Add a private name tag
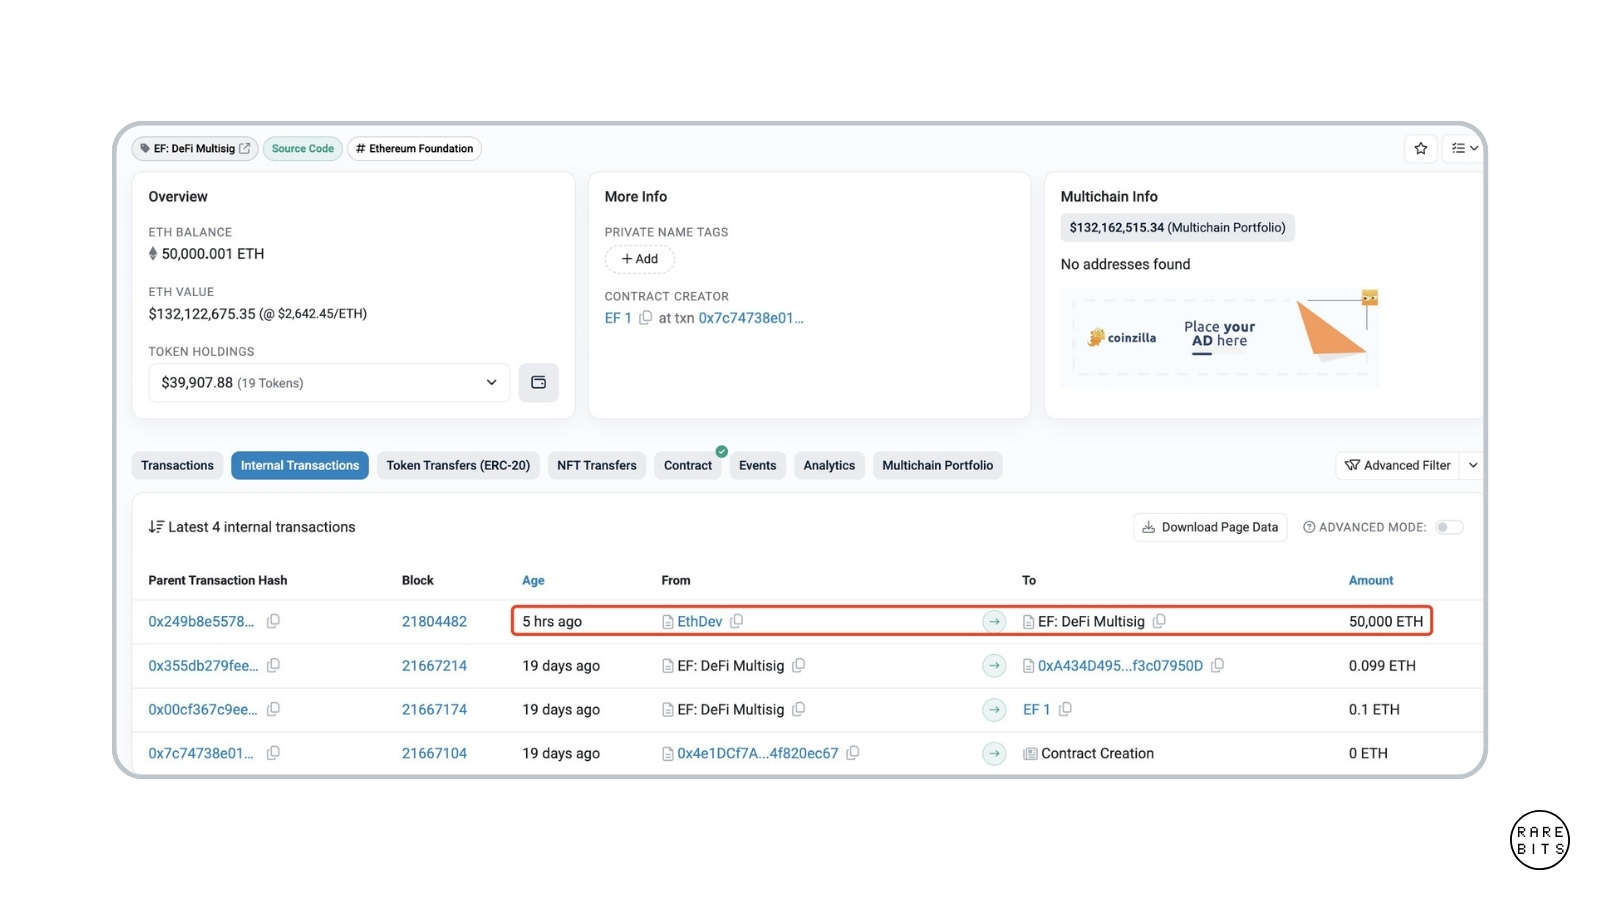 coord(640,259)
